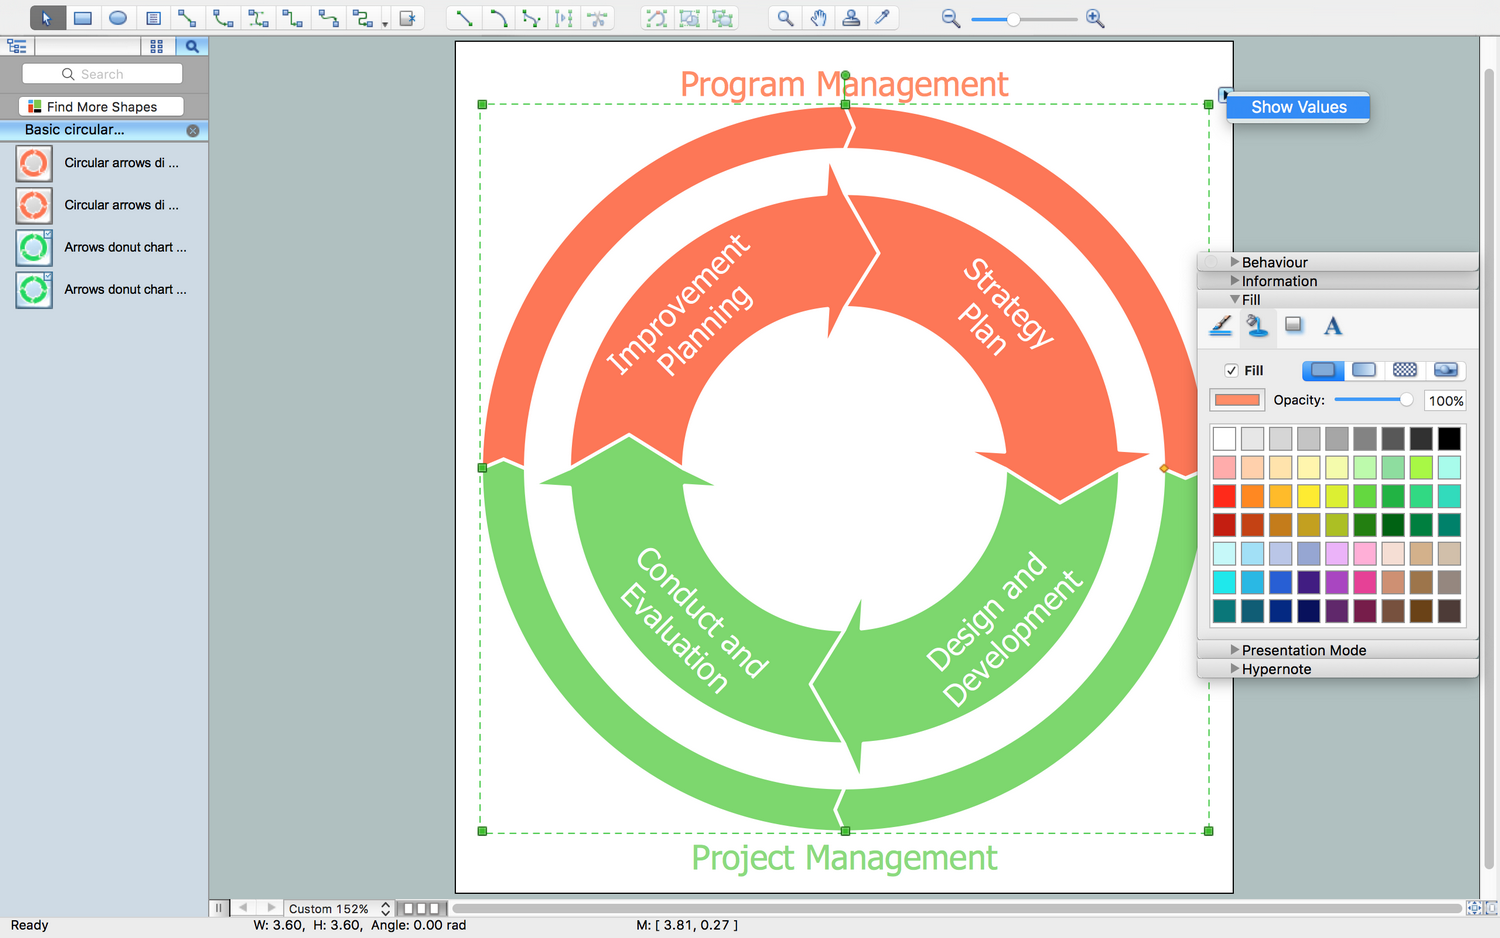This screenshot has height=938, width=1500.
Task: Open the Hypernote section
Action: 1275,668
